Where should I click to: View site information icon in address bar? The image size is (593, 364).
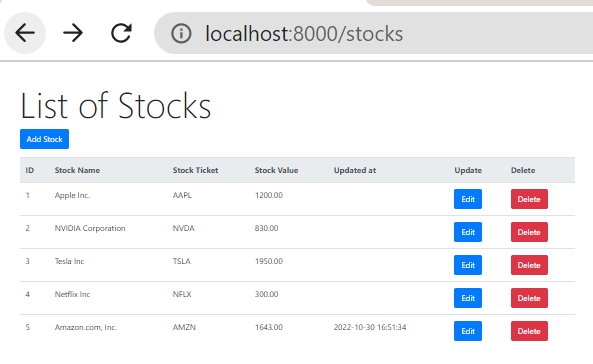coord(181,33)
